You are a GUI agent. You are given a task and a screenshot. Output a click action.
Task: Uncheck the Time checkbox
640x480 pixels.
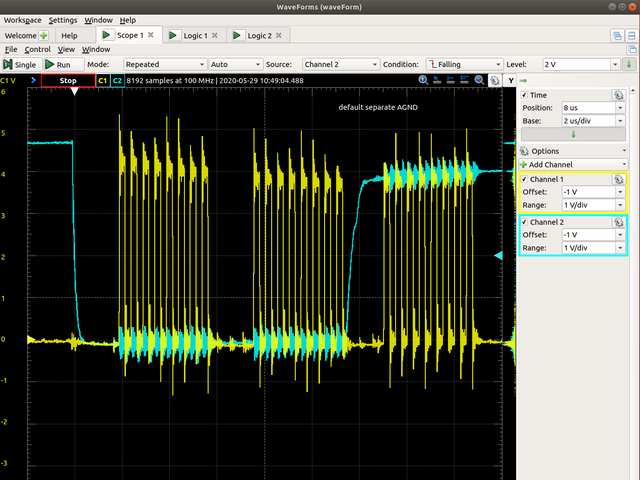click(524, 95)
